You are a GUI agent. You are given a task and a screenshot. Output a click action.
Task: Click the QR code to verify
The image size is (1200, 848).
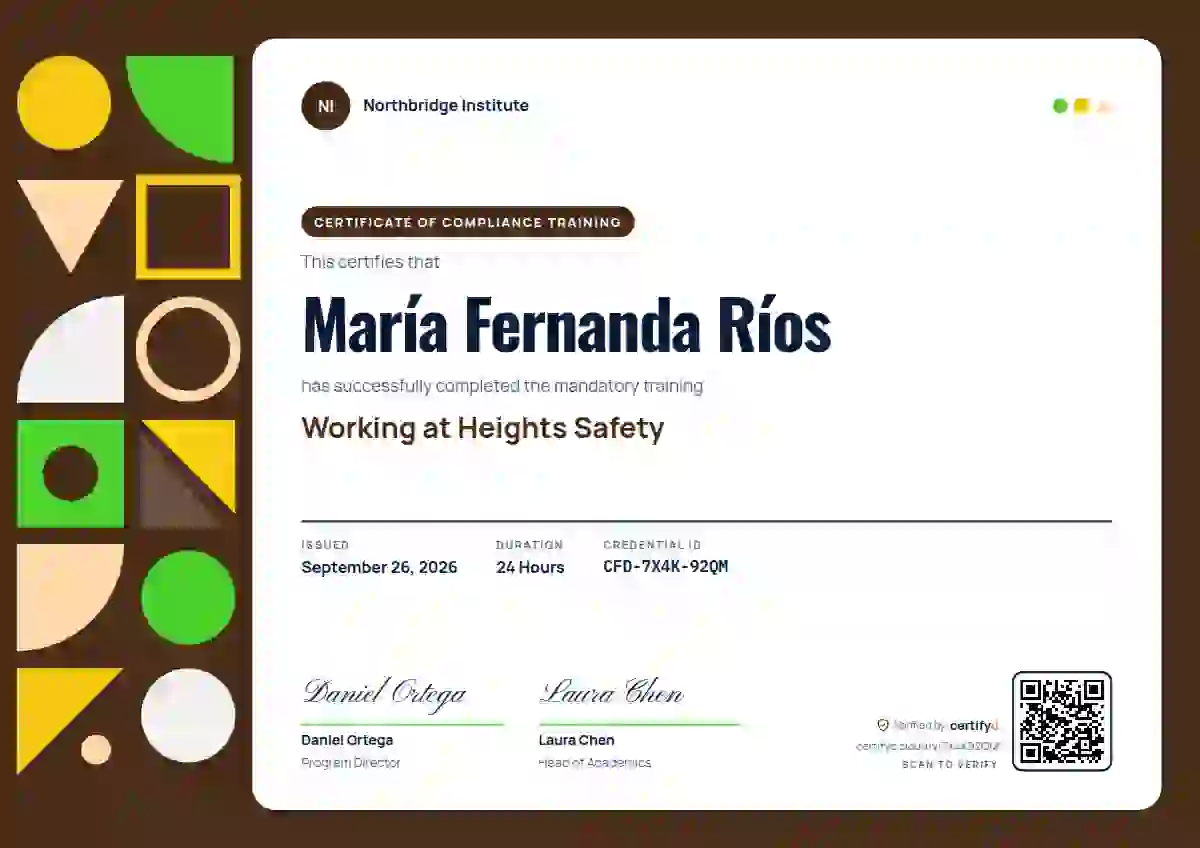click(x=1062, y=721)
